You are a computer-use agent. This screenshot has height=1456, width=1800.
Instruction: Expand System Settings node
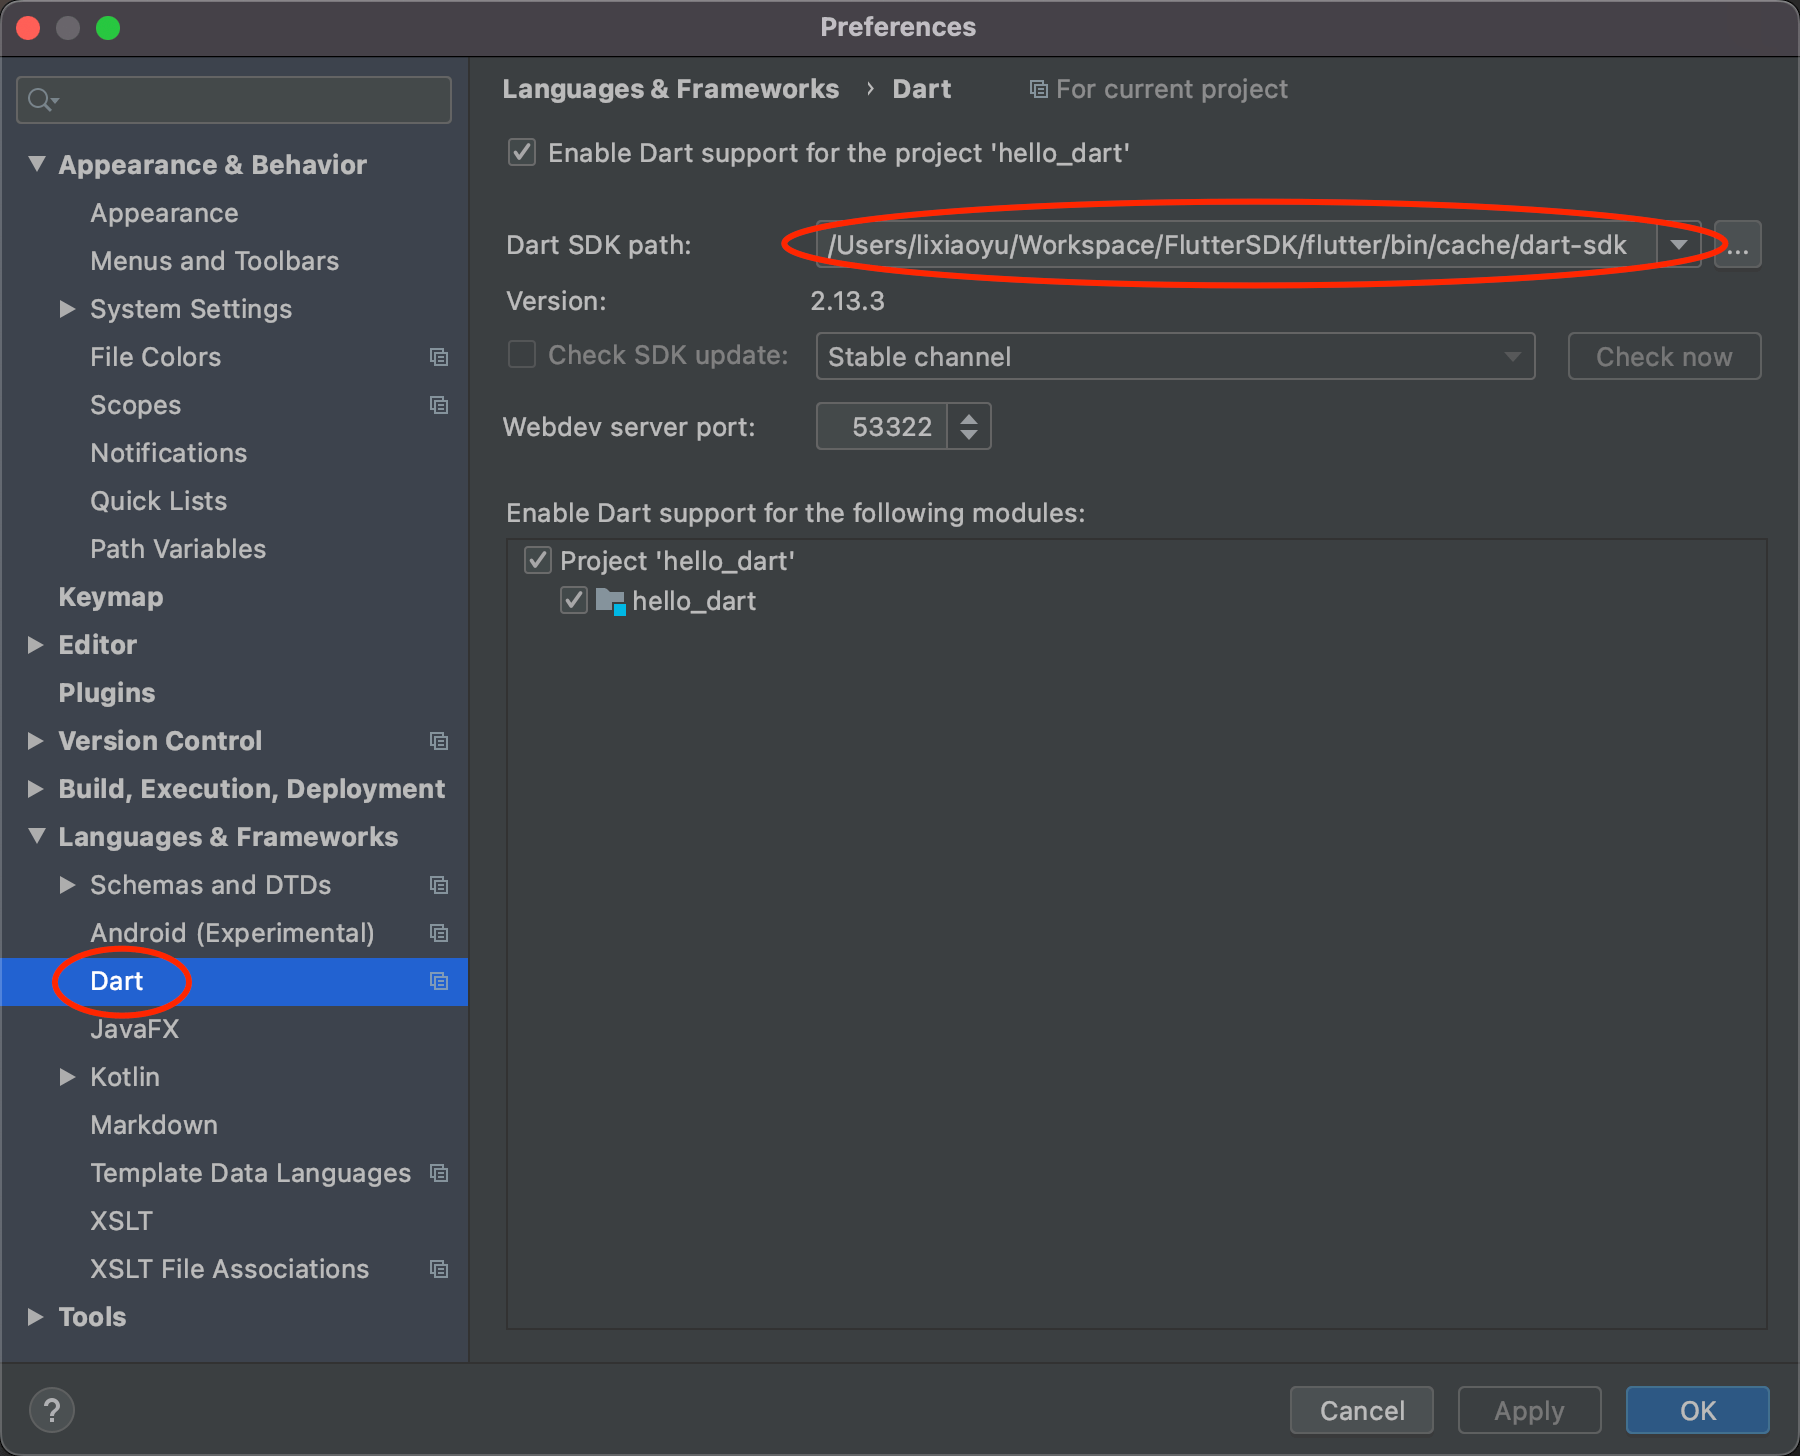click(x=67, y=309)
